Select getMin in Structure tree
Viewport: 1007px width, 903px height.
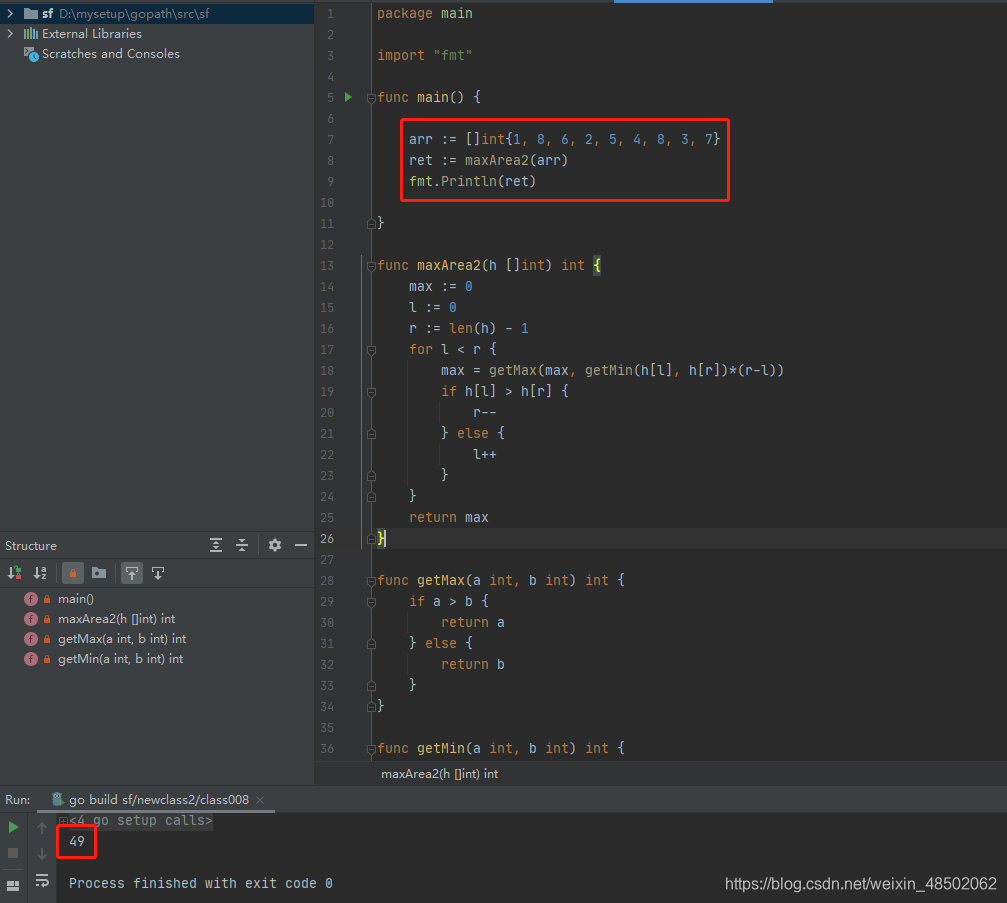(120, 658)
